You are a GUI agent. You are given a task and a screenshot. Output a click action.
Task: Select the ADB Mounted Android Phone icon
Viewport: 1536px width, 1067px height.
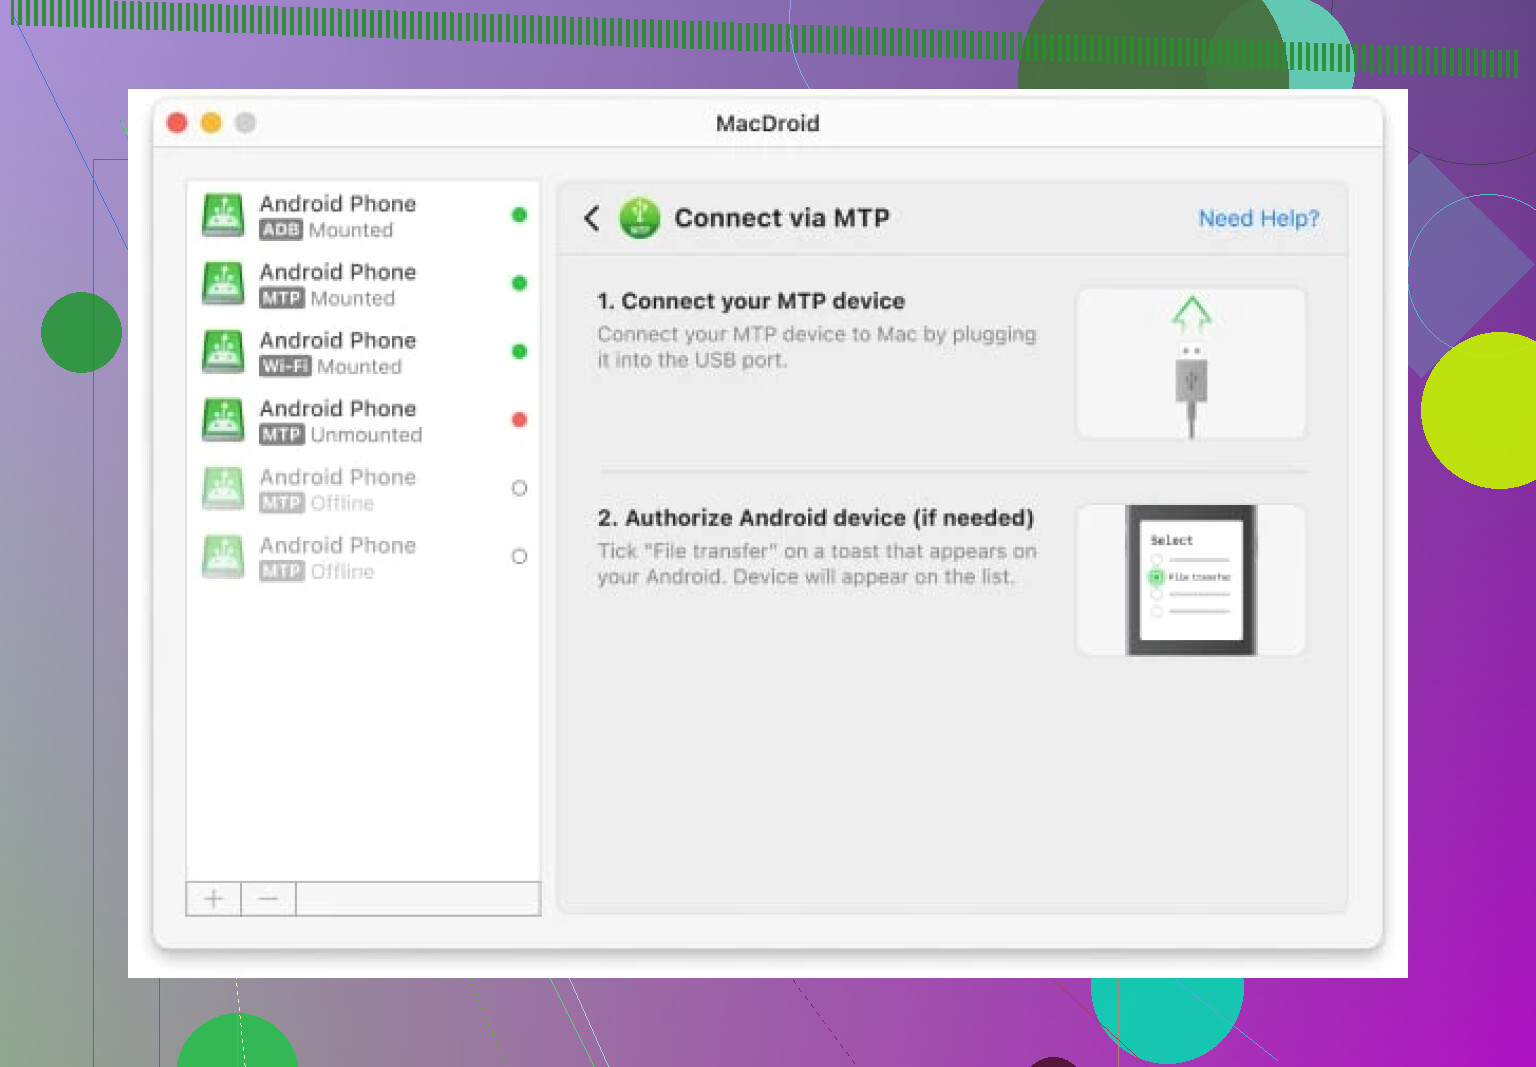coord(223,215)
